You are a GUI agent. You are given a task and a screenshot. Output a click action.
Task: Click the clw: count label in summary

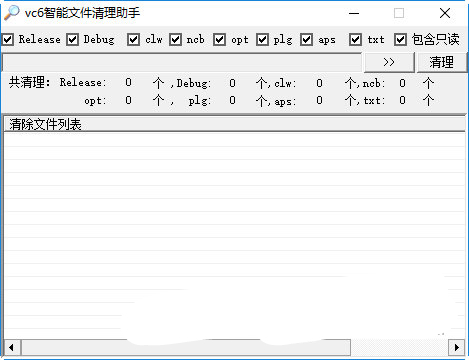pyautogui.click(x=285, y=83)
